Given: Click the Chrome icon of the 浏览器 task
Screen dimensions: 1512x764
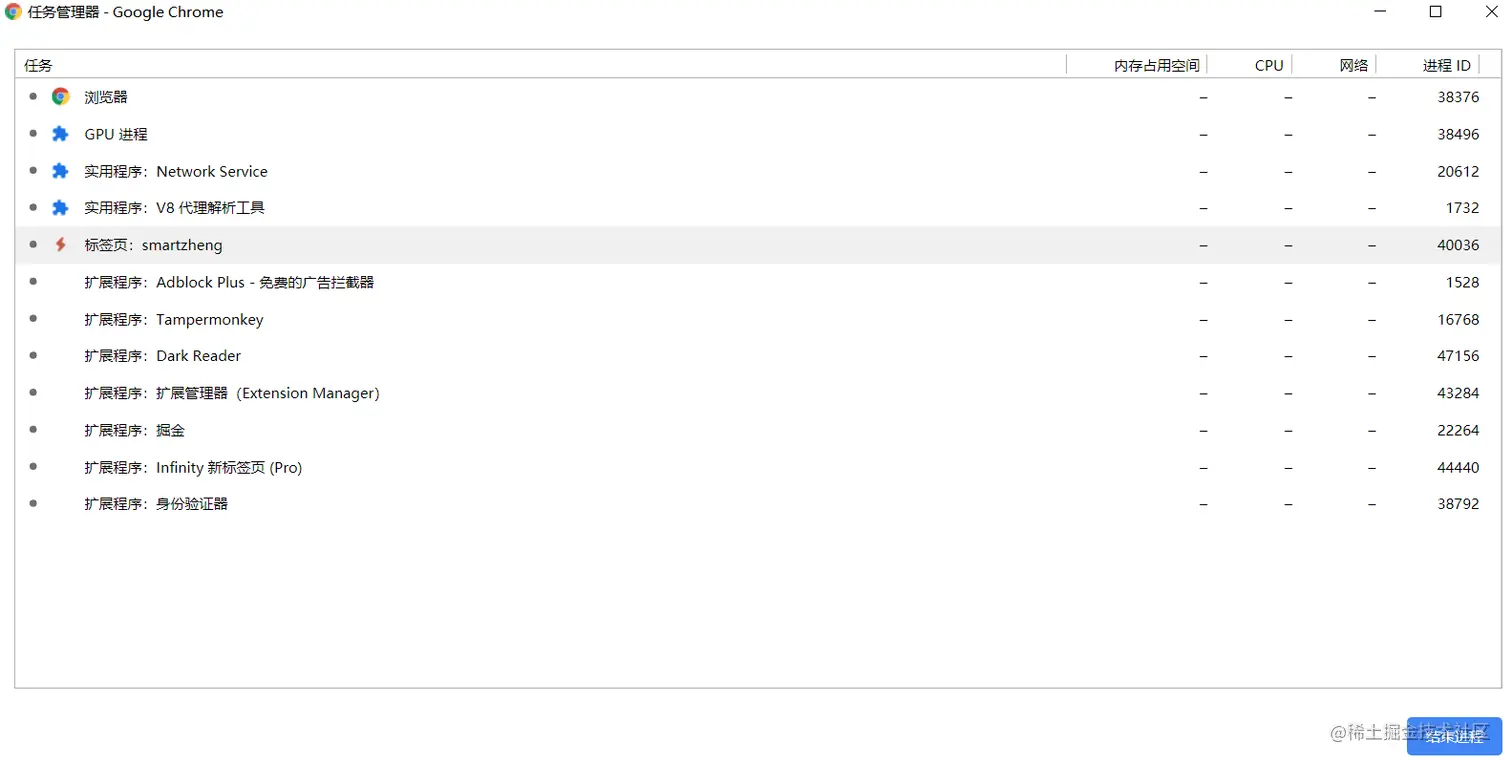Looking at the screenshot, I should tap(61, 97).
